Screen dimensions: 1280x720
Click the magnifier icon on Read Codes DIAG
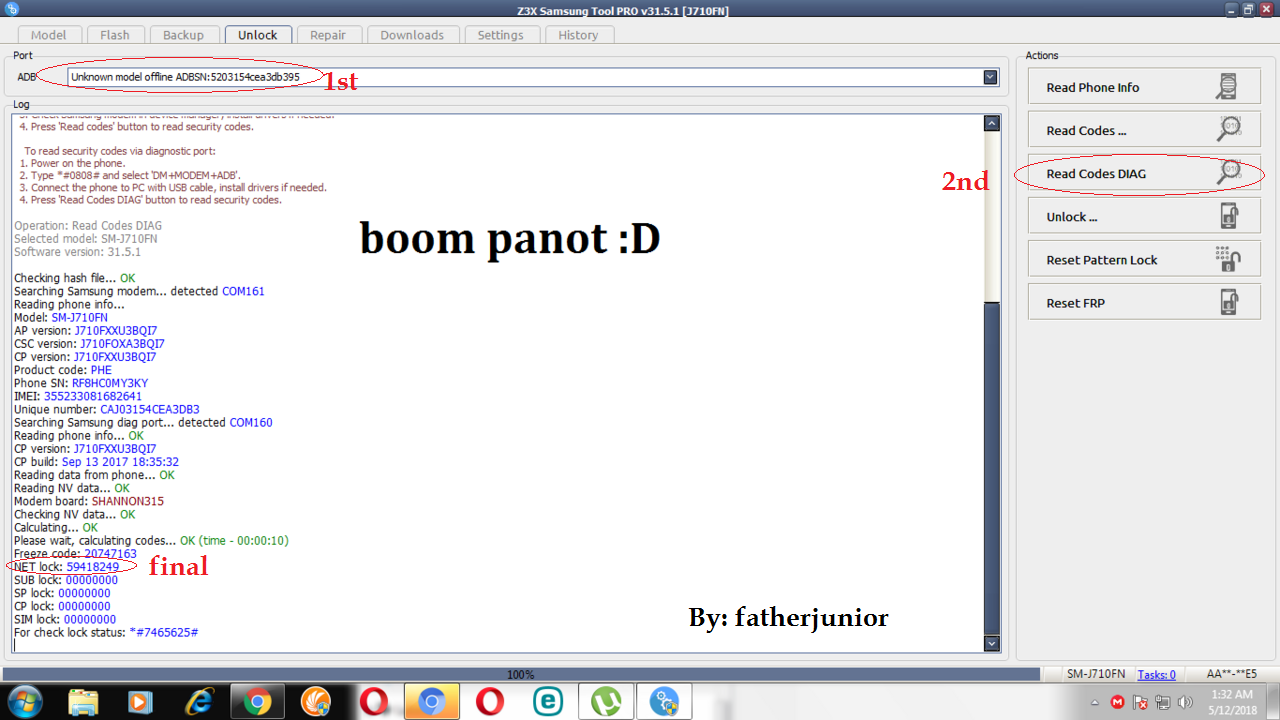point(1228,173)
